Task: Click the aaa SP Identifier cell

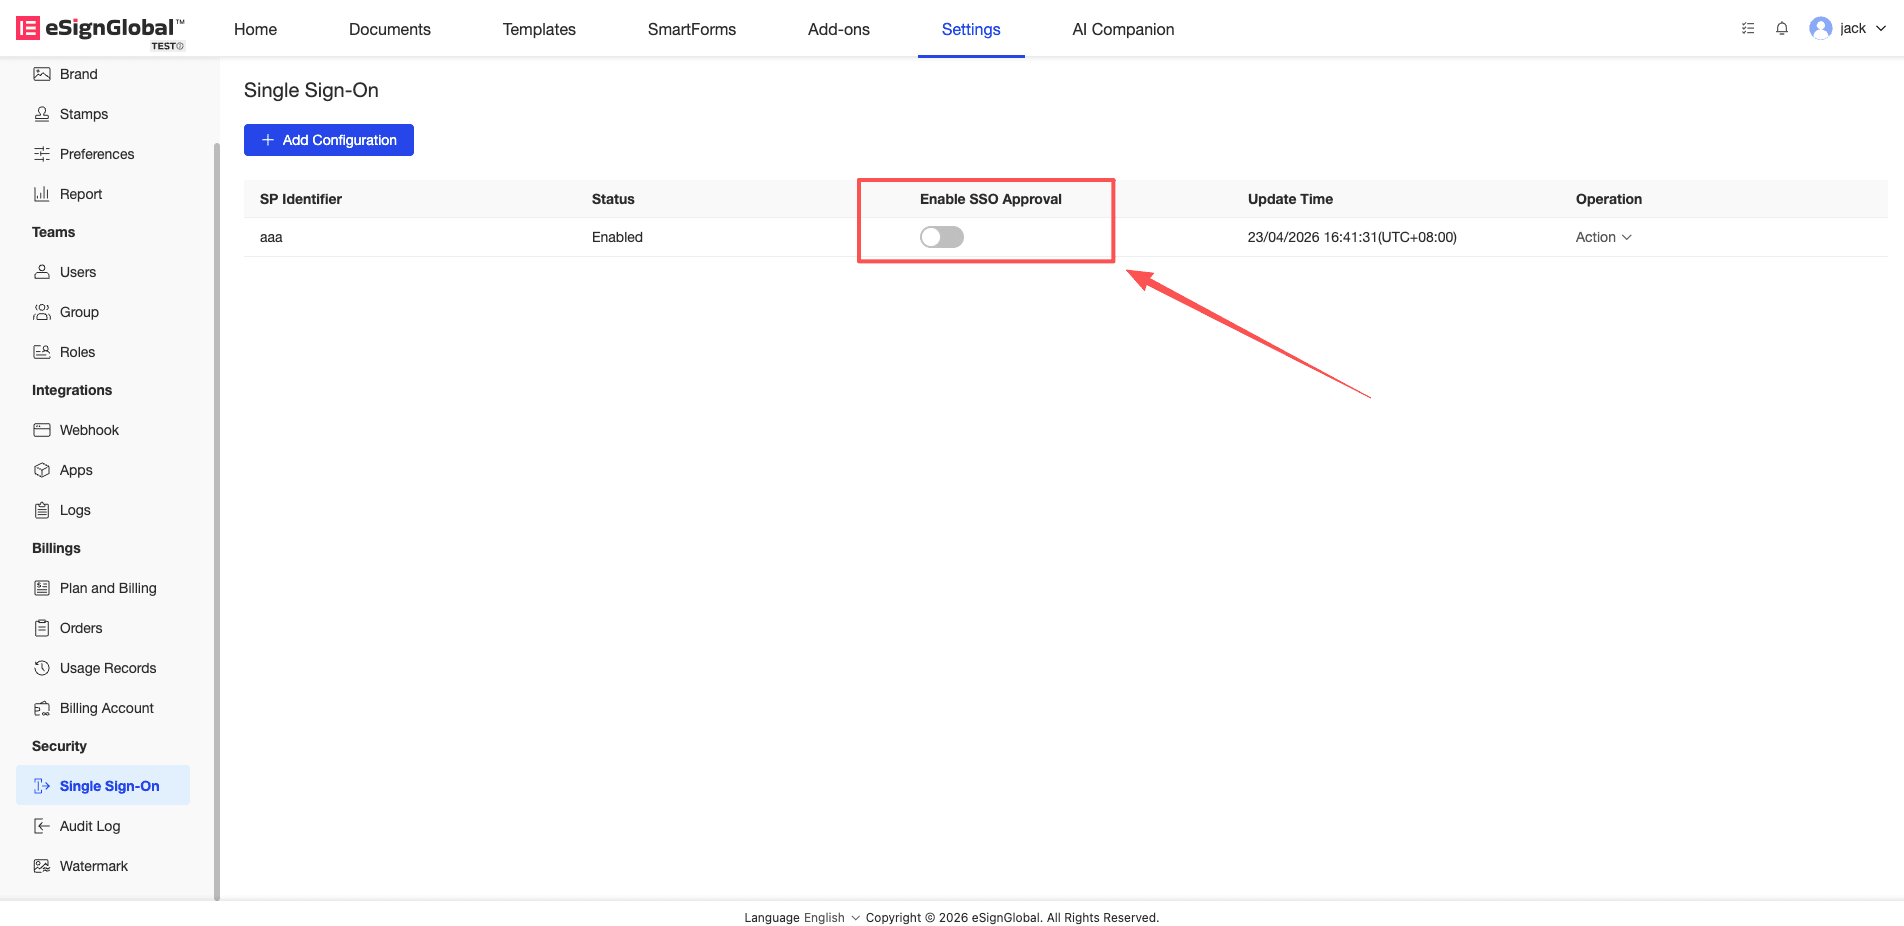Action: [271, 237]
